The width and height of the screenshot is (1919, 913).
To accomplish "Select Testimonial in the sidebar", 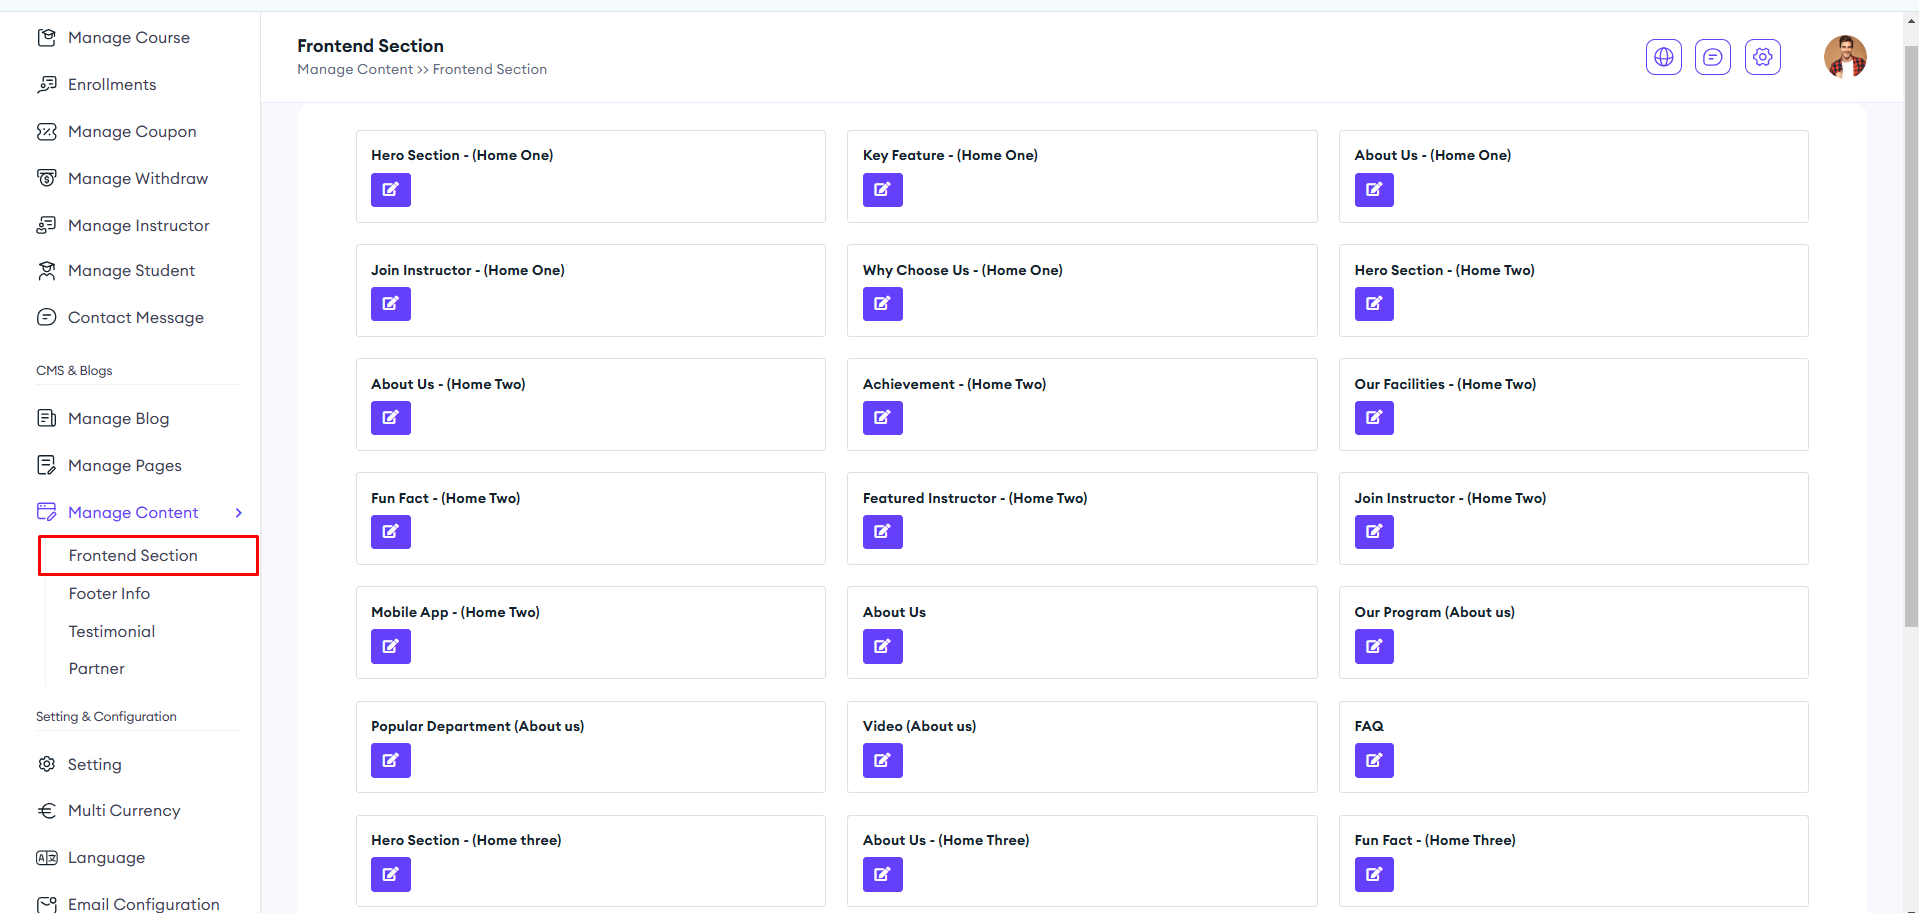I will pyautogui.click(x=112, y=632).
